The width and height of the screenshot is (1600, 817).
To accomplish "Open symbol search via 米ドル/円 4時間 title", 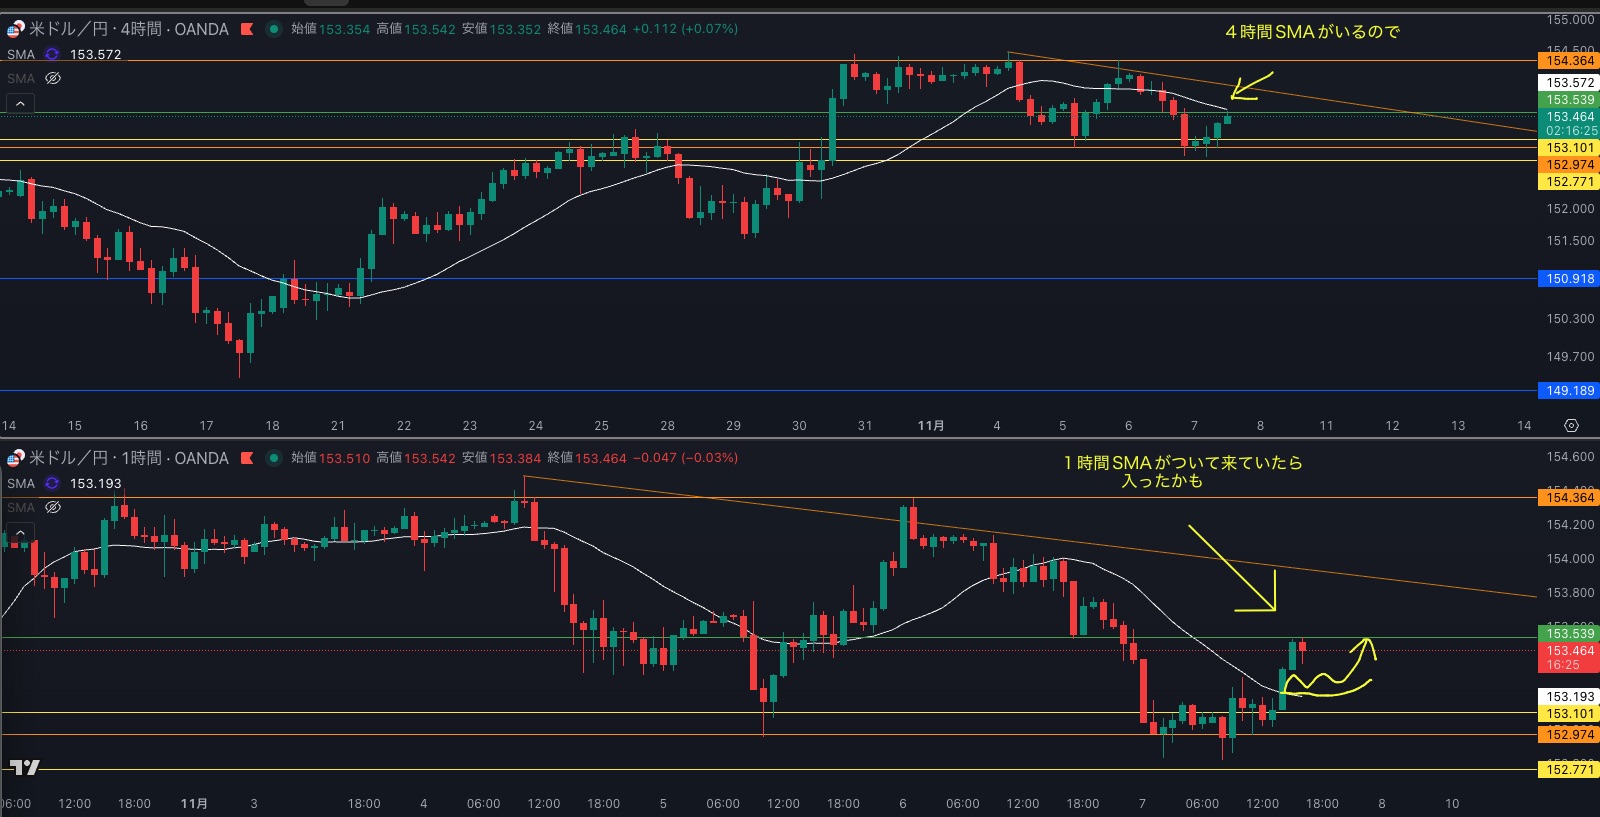I will [128, 29].
